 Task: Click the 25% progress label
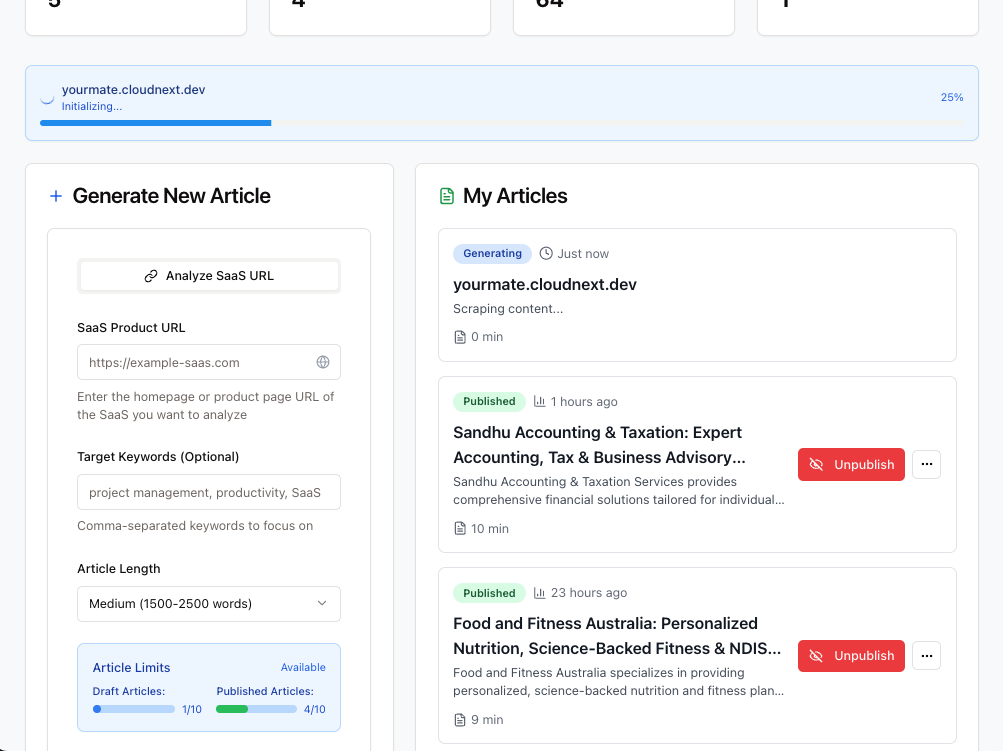(x=952, y=97)
